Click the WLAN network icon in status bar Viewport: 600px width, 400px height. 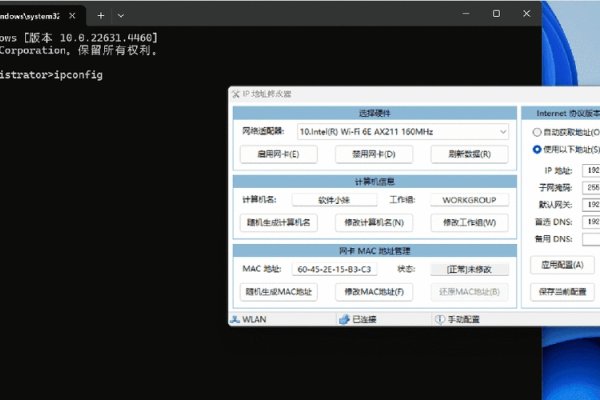point(235,319)
